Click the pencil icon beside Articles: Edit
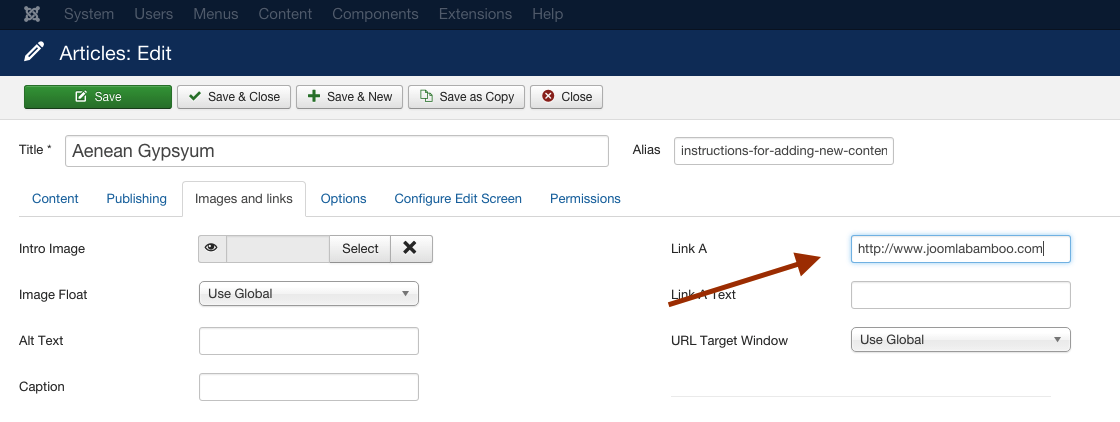 pyautogui.click(x=33, y=53)
